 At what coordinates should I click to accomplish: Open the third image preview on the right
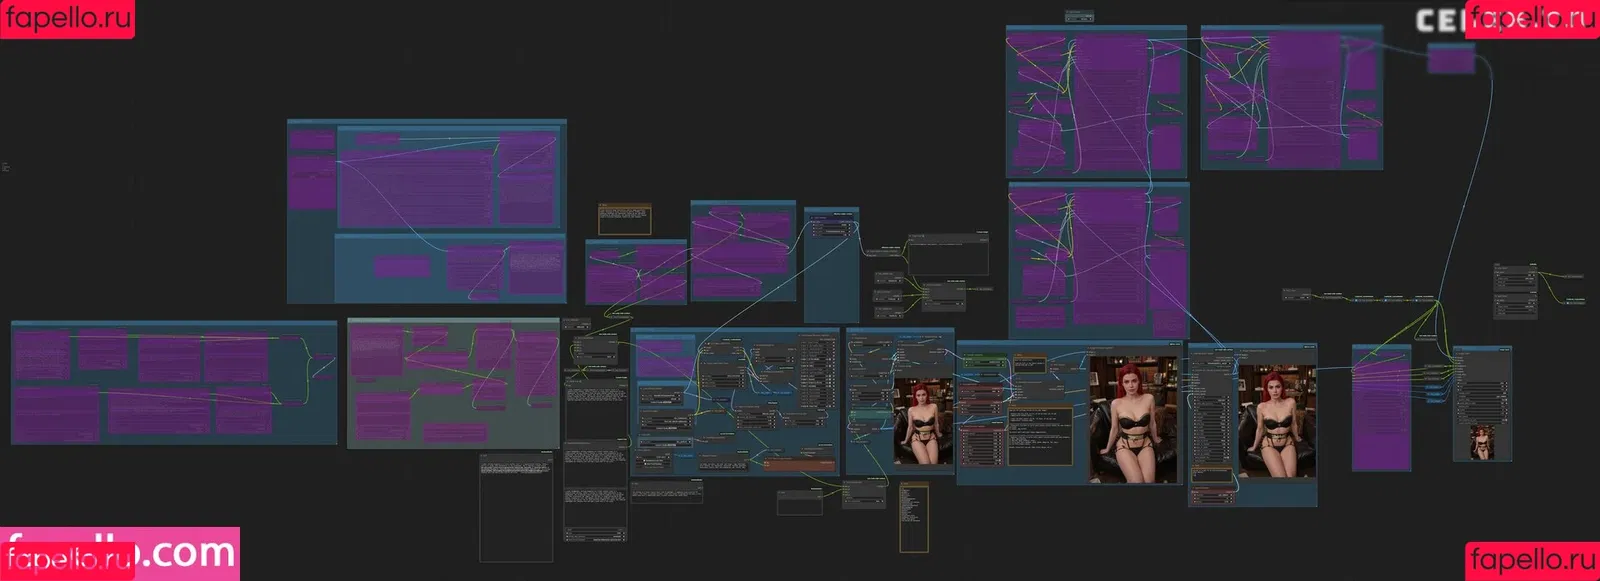pyautogui.click(x=1277, y=421)
